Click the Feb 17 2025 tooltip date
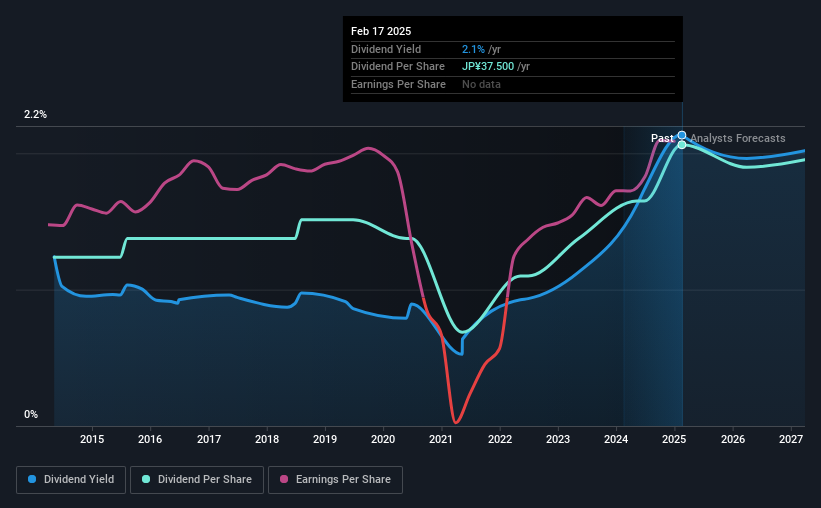Viewport: 821px width, 508px height. pos(381,31)
